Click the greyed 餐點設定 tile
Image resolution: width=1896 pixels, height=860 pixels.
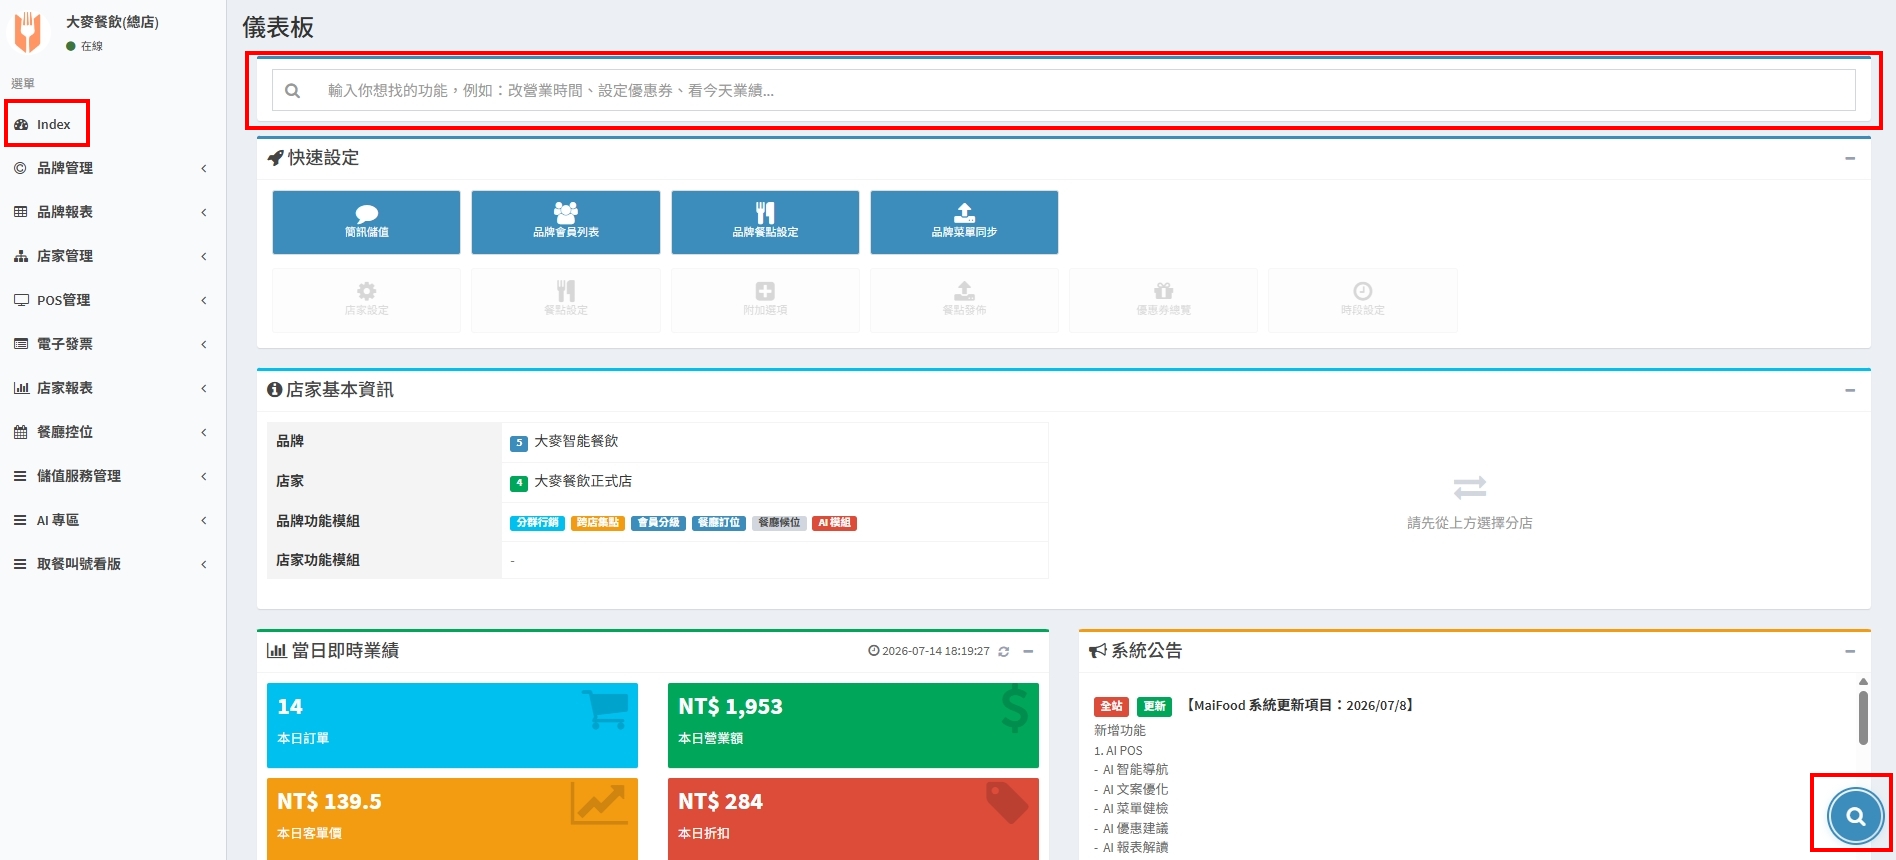[x=566, y=300]
